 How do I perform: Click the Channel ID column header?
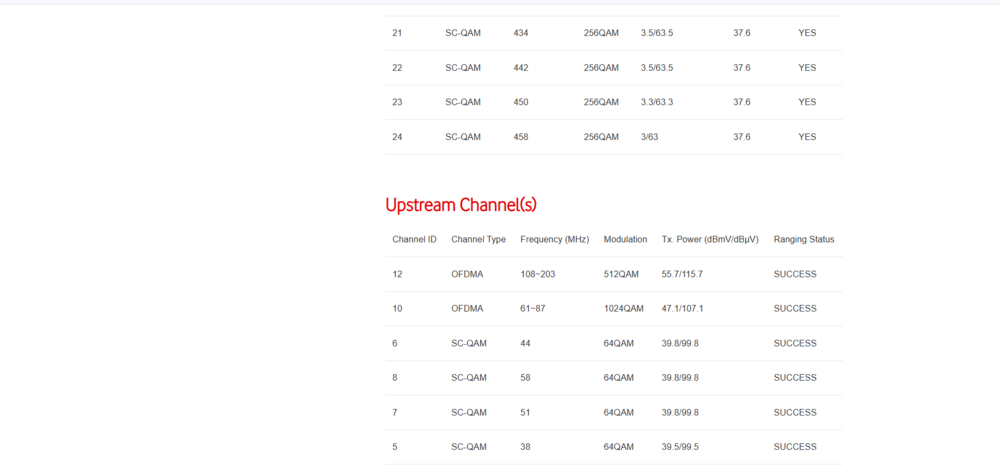click(414, 240)
